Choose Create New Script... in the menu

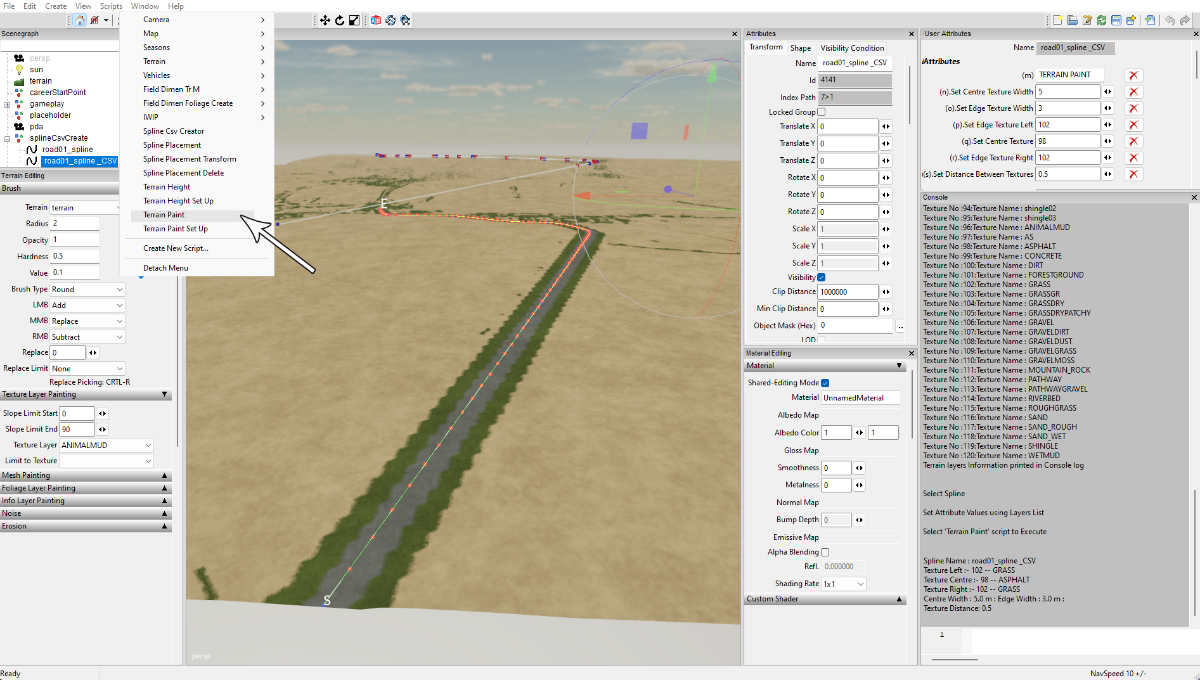[x=175, y=248]
